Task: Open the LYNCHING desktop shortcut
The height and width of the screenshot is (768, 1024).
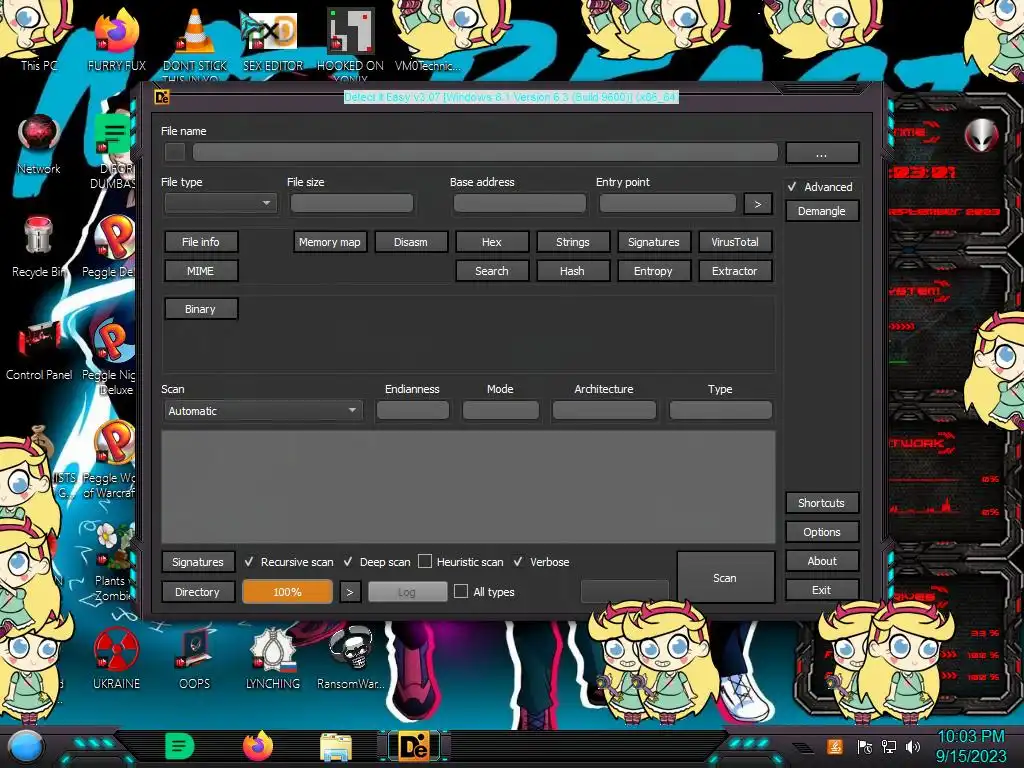Action: point(273,658)
